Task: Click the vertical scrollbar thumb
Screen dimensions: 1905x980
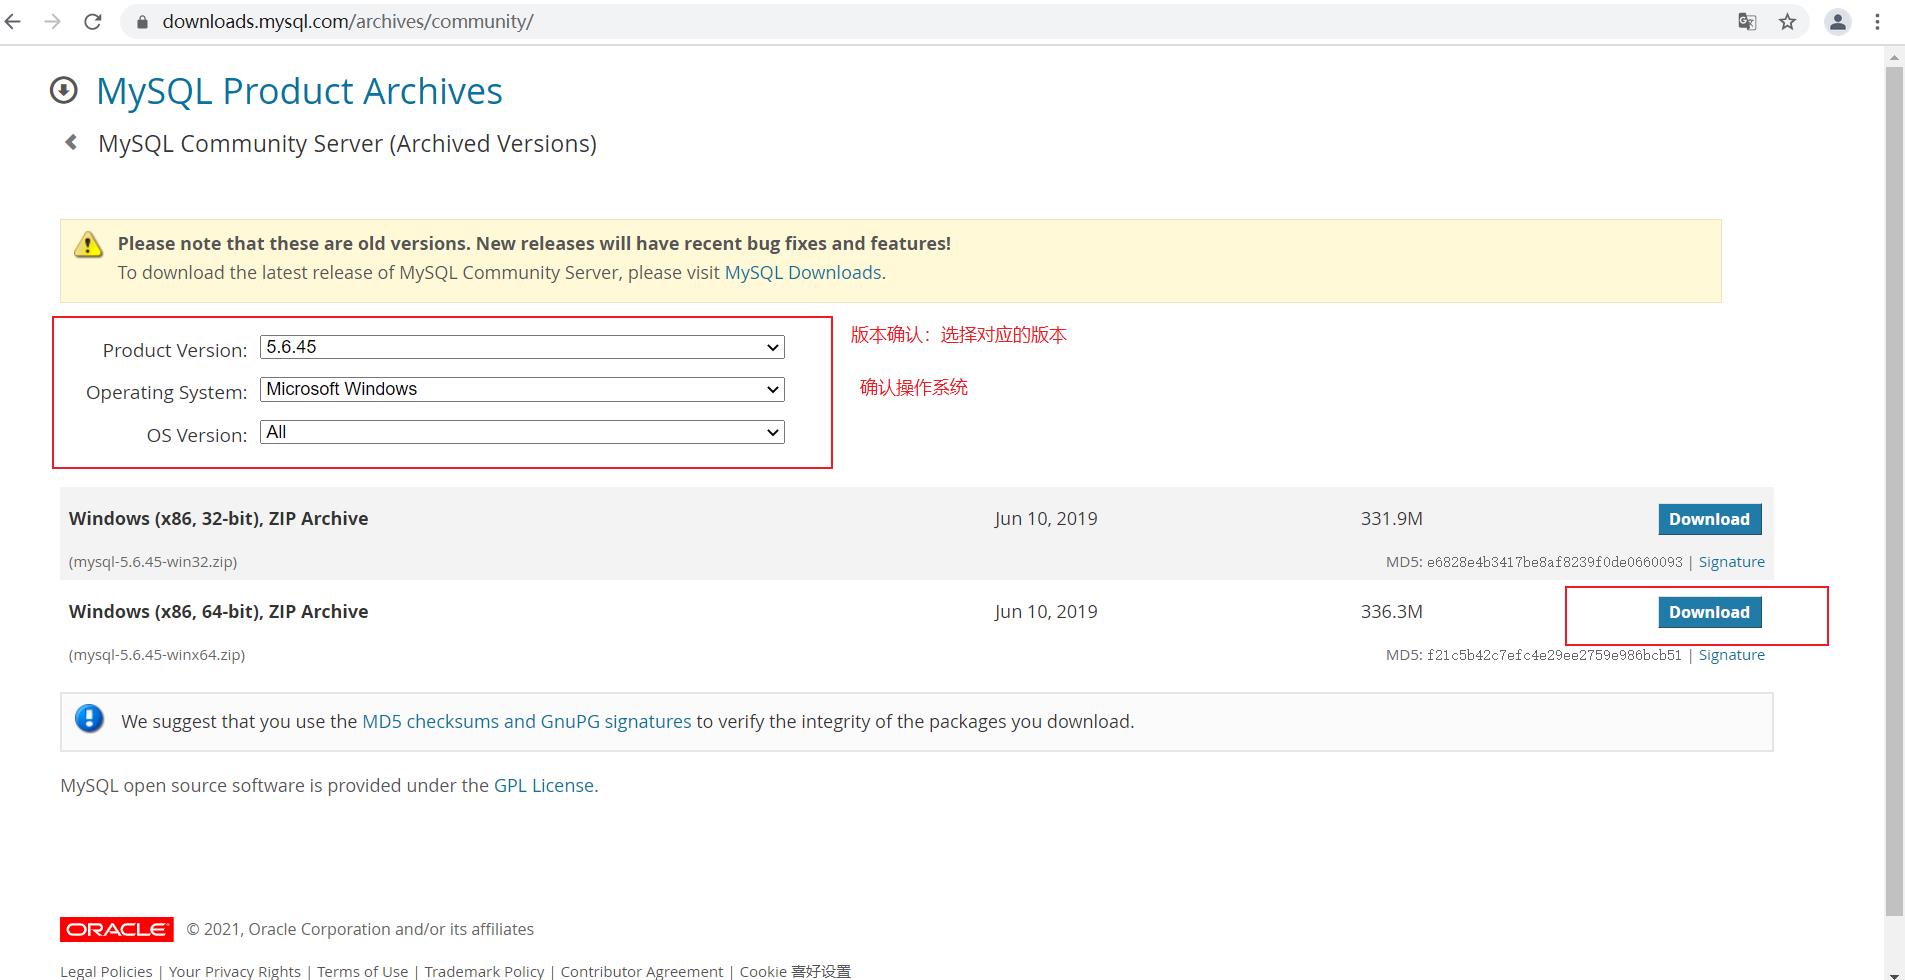Action: [1894, 492]
